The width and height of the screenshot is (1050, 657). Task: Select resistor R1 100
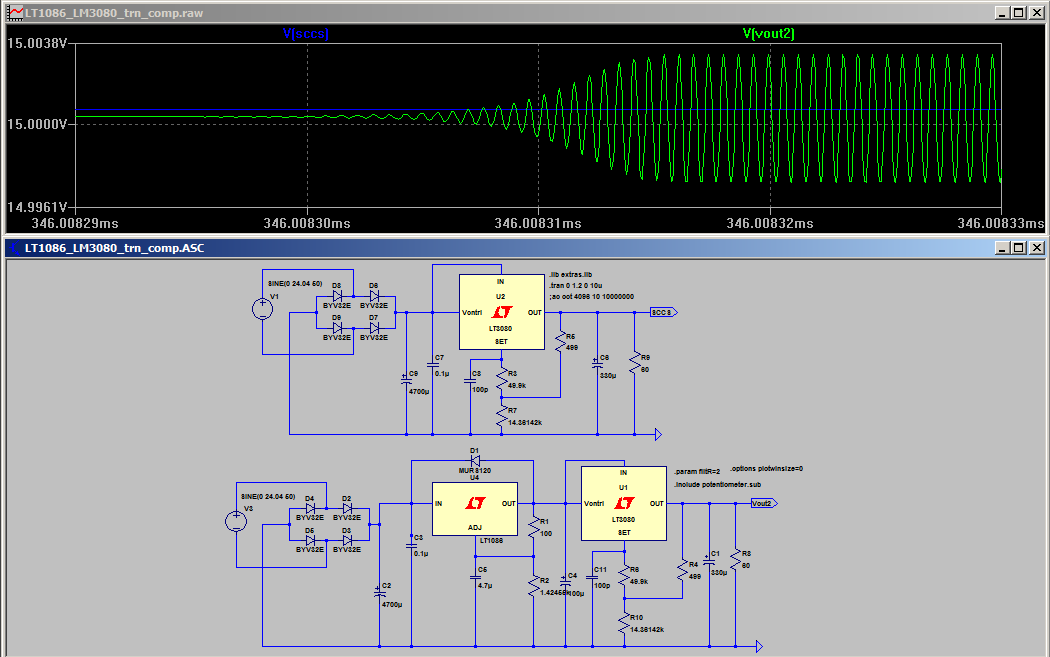tap(534, 527)
